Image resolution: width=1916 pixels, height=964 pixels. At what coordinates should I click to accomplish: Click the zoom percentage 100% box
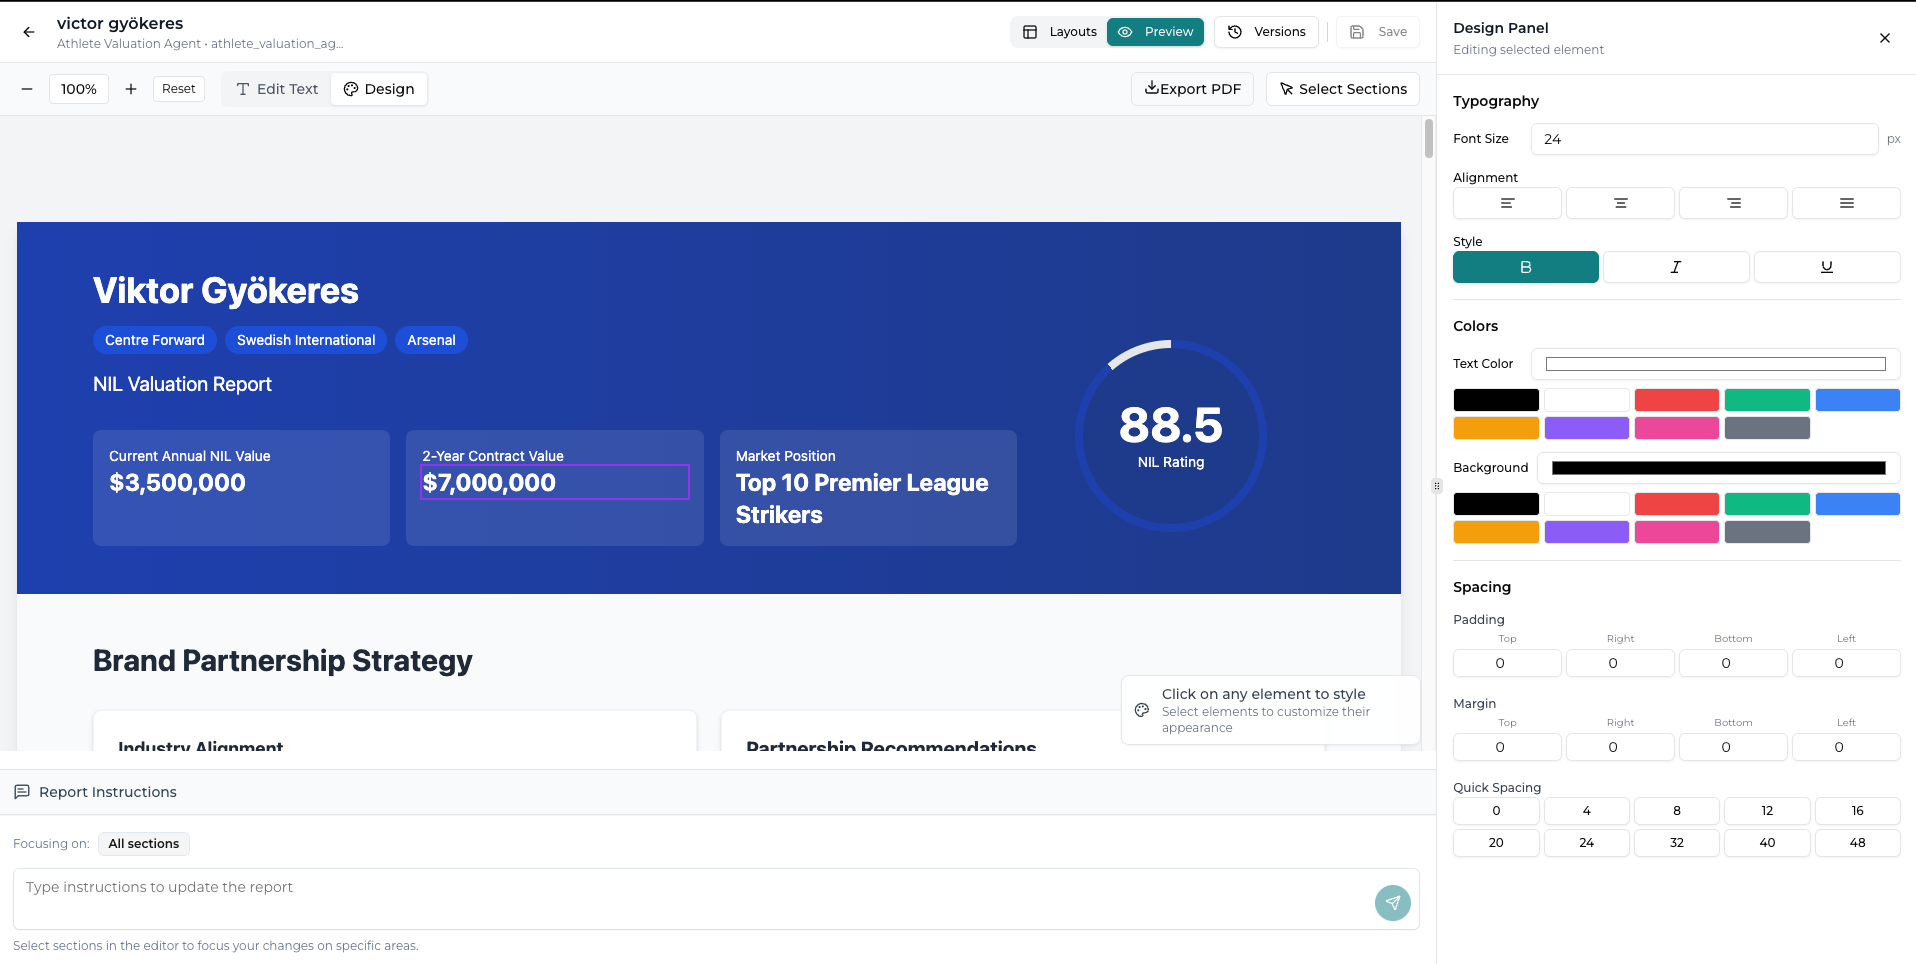(x=79, y=89)
